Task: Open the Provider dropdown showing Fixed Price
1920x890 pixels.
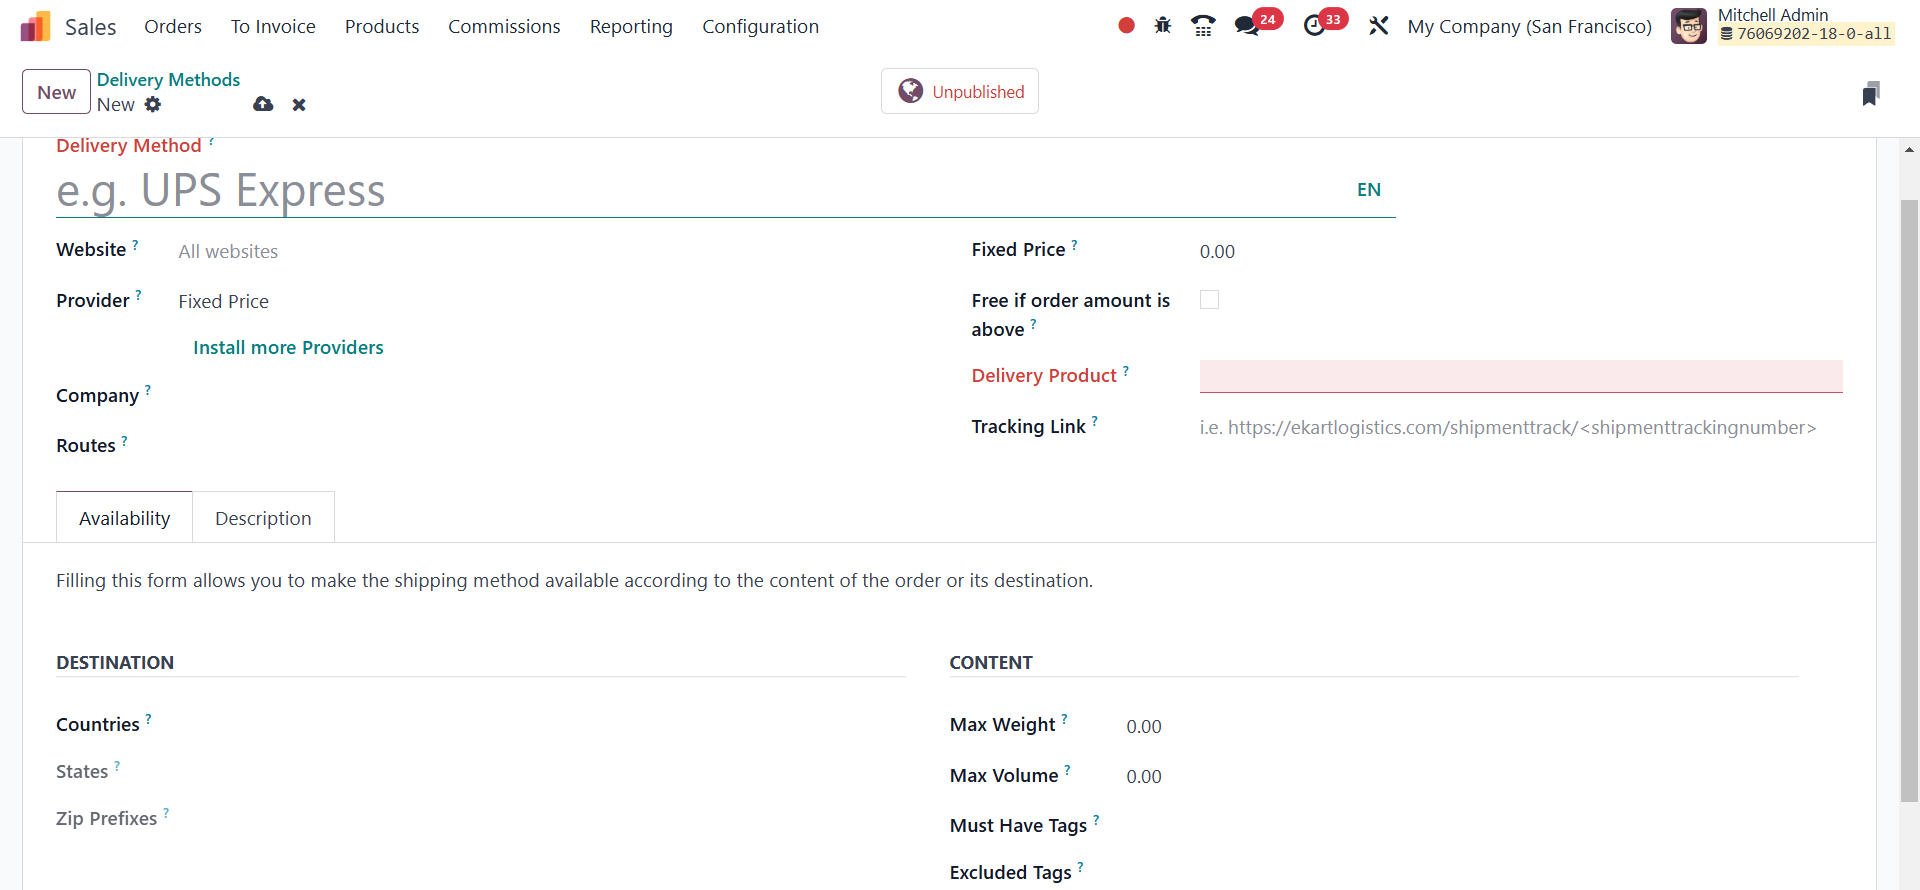Action: (500, 301)
